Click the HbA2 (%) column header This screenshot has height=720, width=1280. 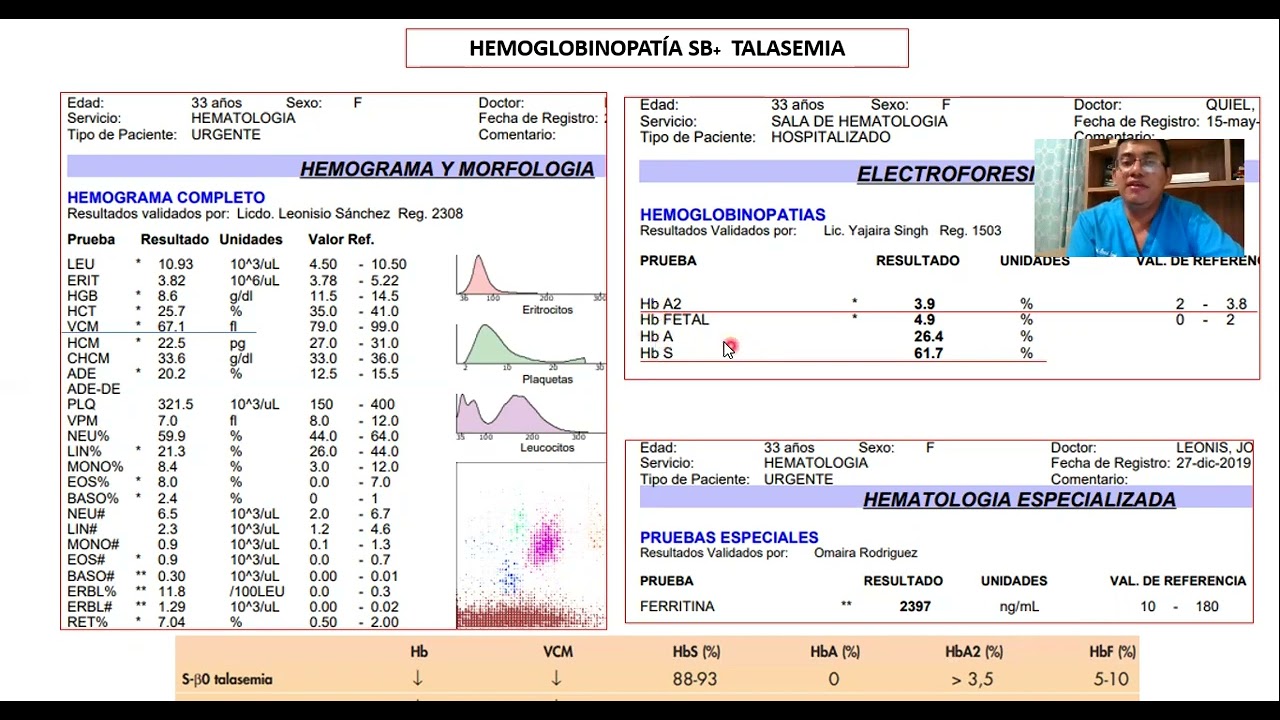pos(974,652)
